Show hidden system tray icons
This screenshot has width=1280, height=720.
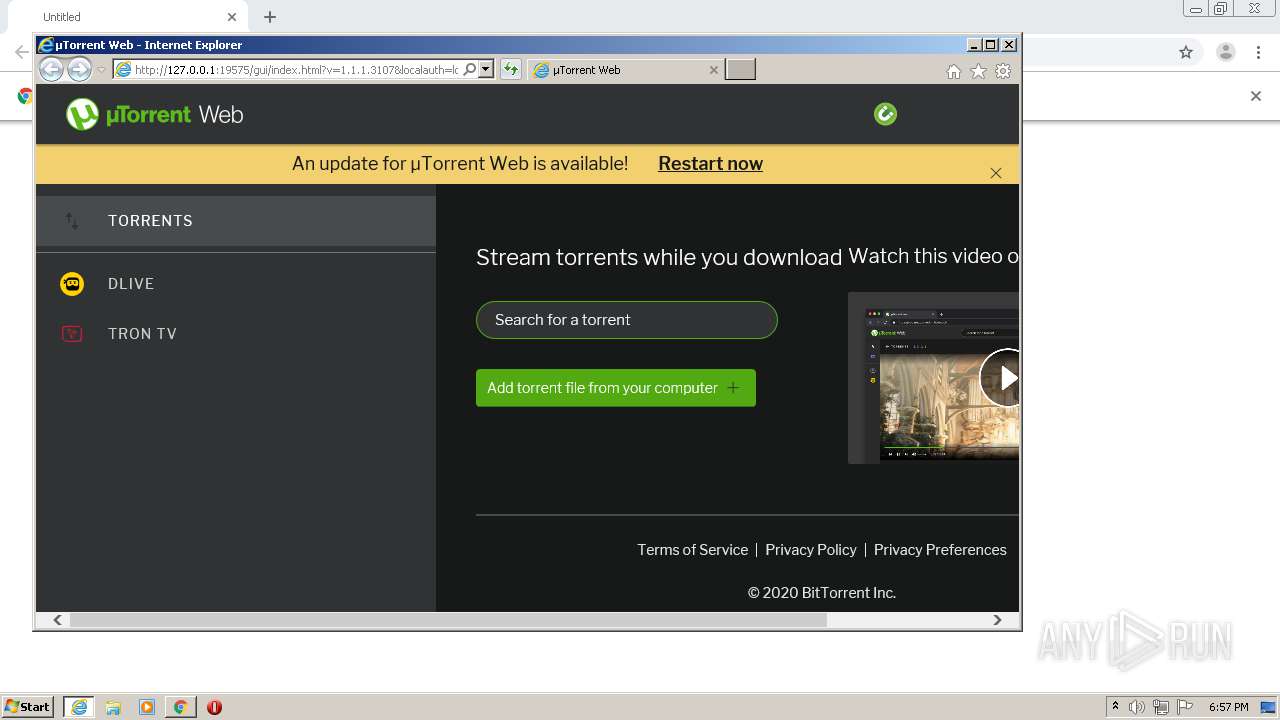pyautogui.click(x=1115, y=707)
